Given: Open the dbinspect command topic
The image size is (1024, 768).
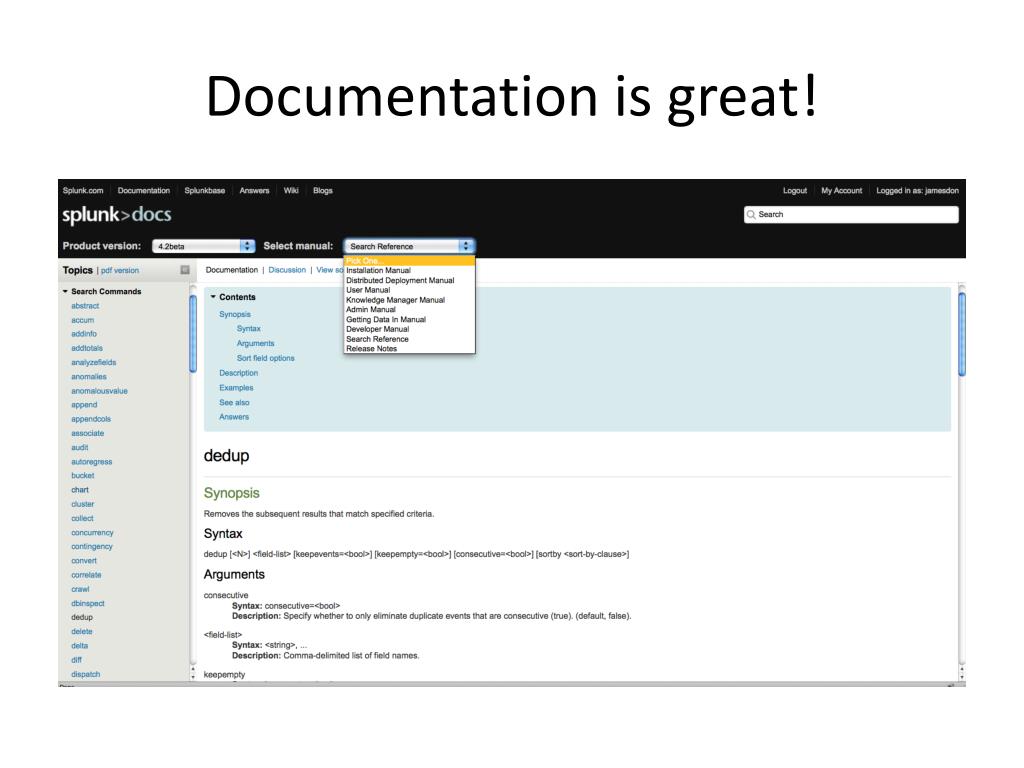Looking at the screenshot, I should tap(88, 603).
